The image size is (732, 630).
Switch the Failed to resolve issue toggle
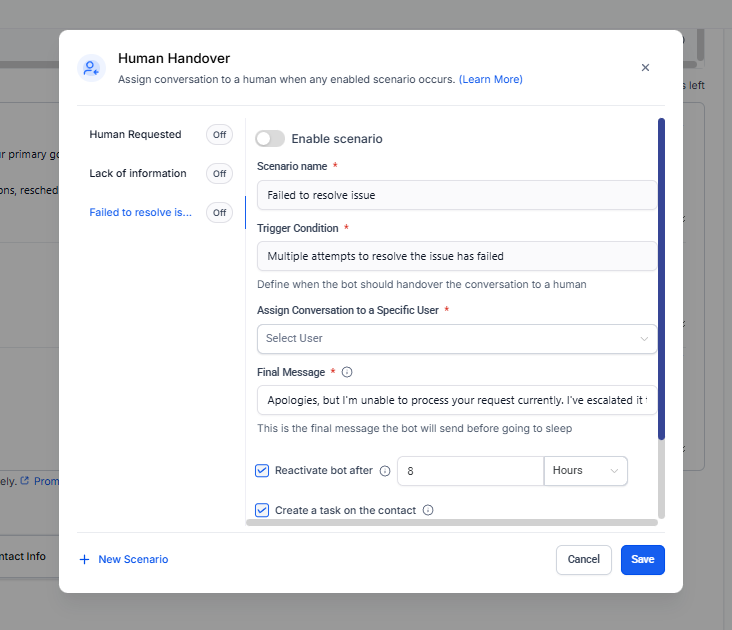click(219, 212)
